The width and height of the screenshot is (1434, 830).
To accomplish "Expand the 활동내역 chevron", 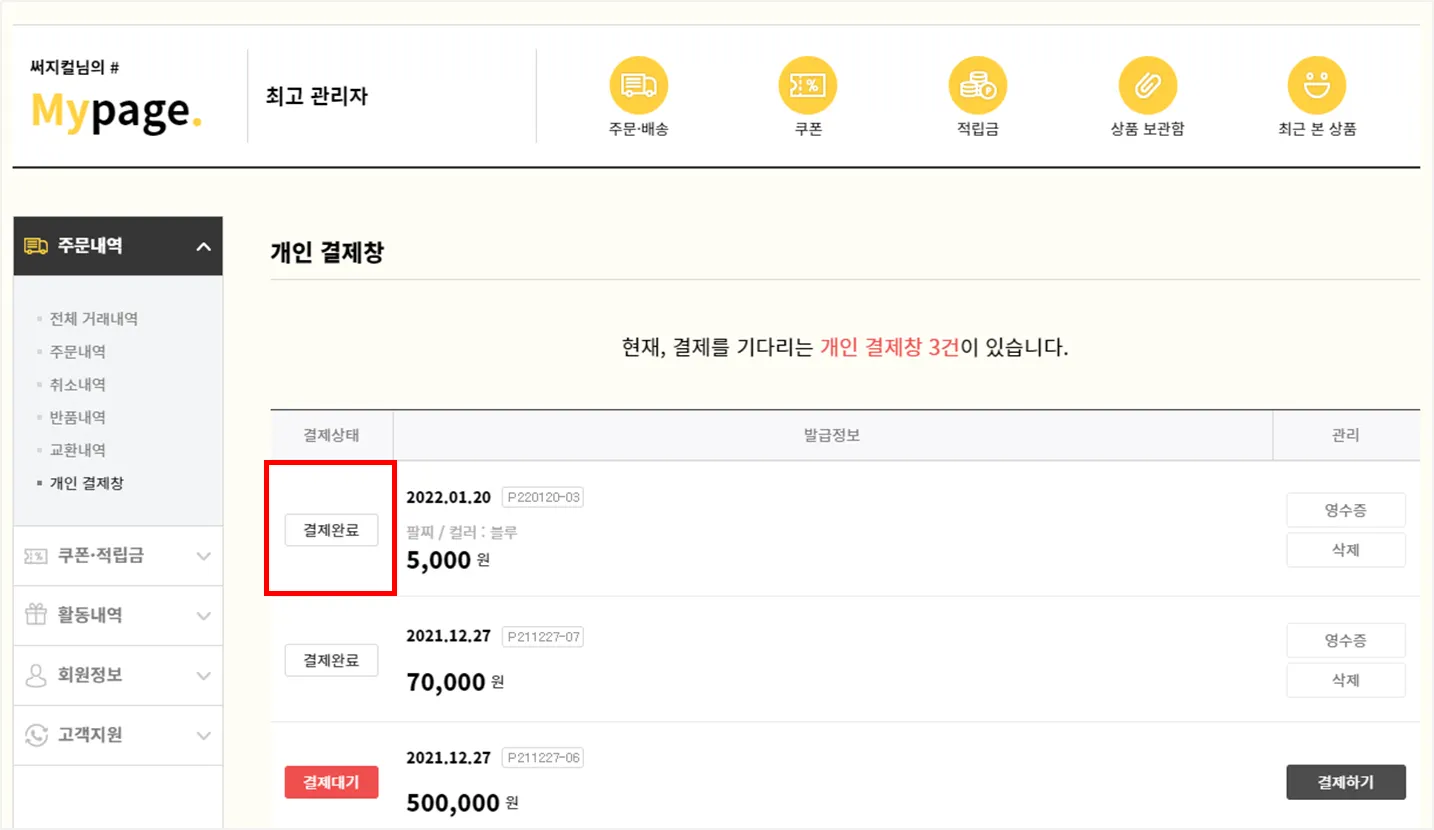I will tap(203, 616).
